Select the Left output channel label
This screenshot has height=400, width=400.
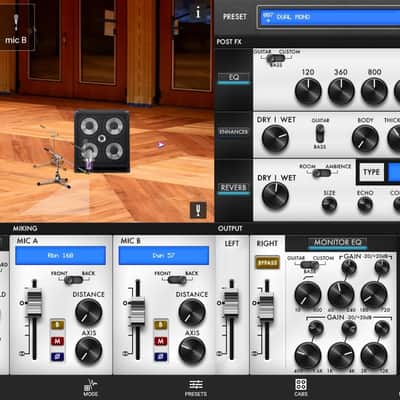tap(232, 243)
